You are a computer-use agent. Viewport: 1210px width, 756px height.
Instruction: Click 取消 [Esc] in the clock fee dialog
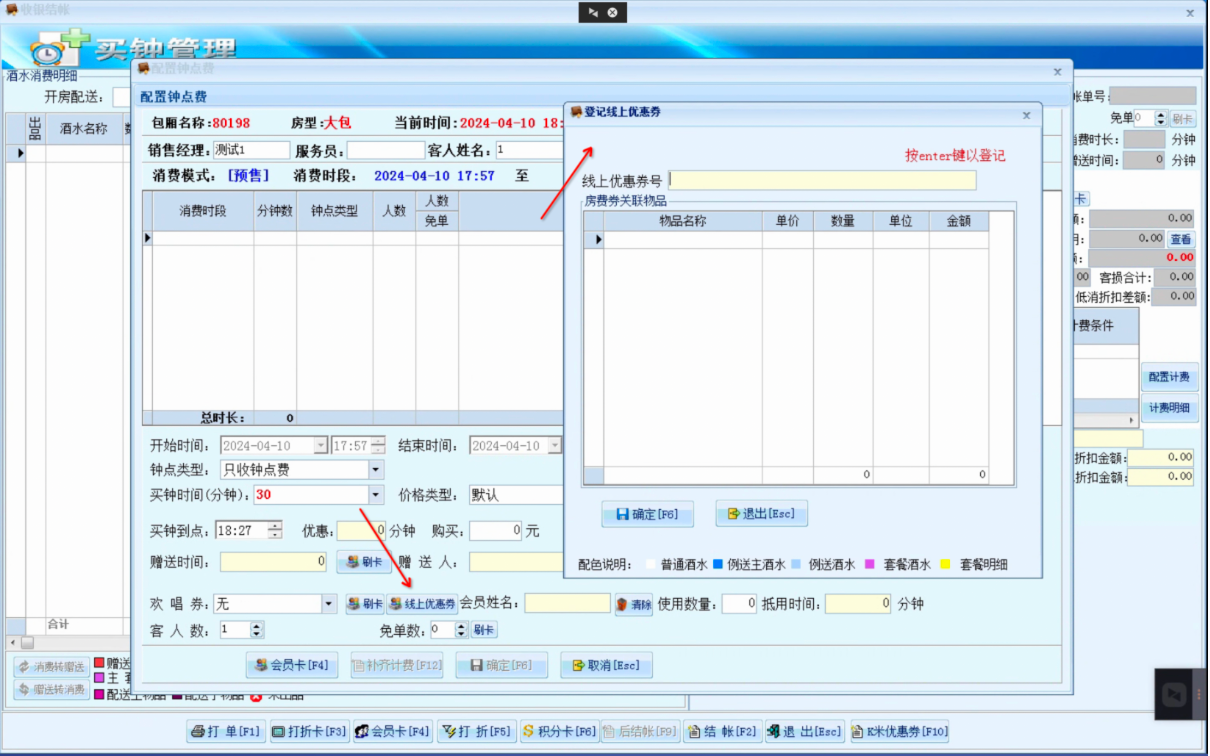tap(606, 665)
